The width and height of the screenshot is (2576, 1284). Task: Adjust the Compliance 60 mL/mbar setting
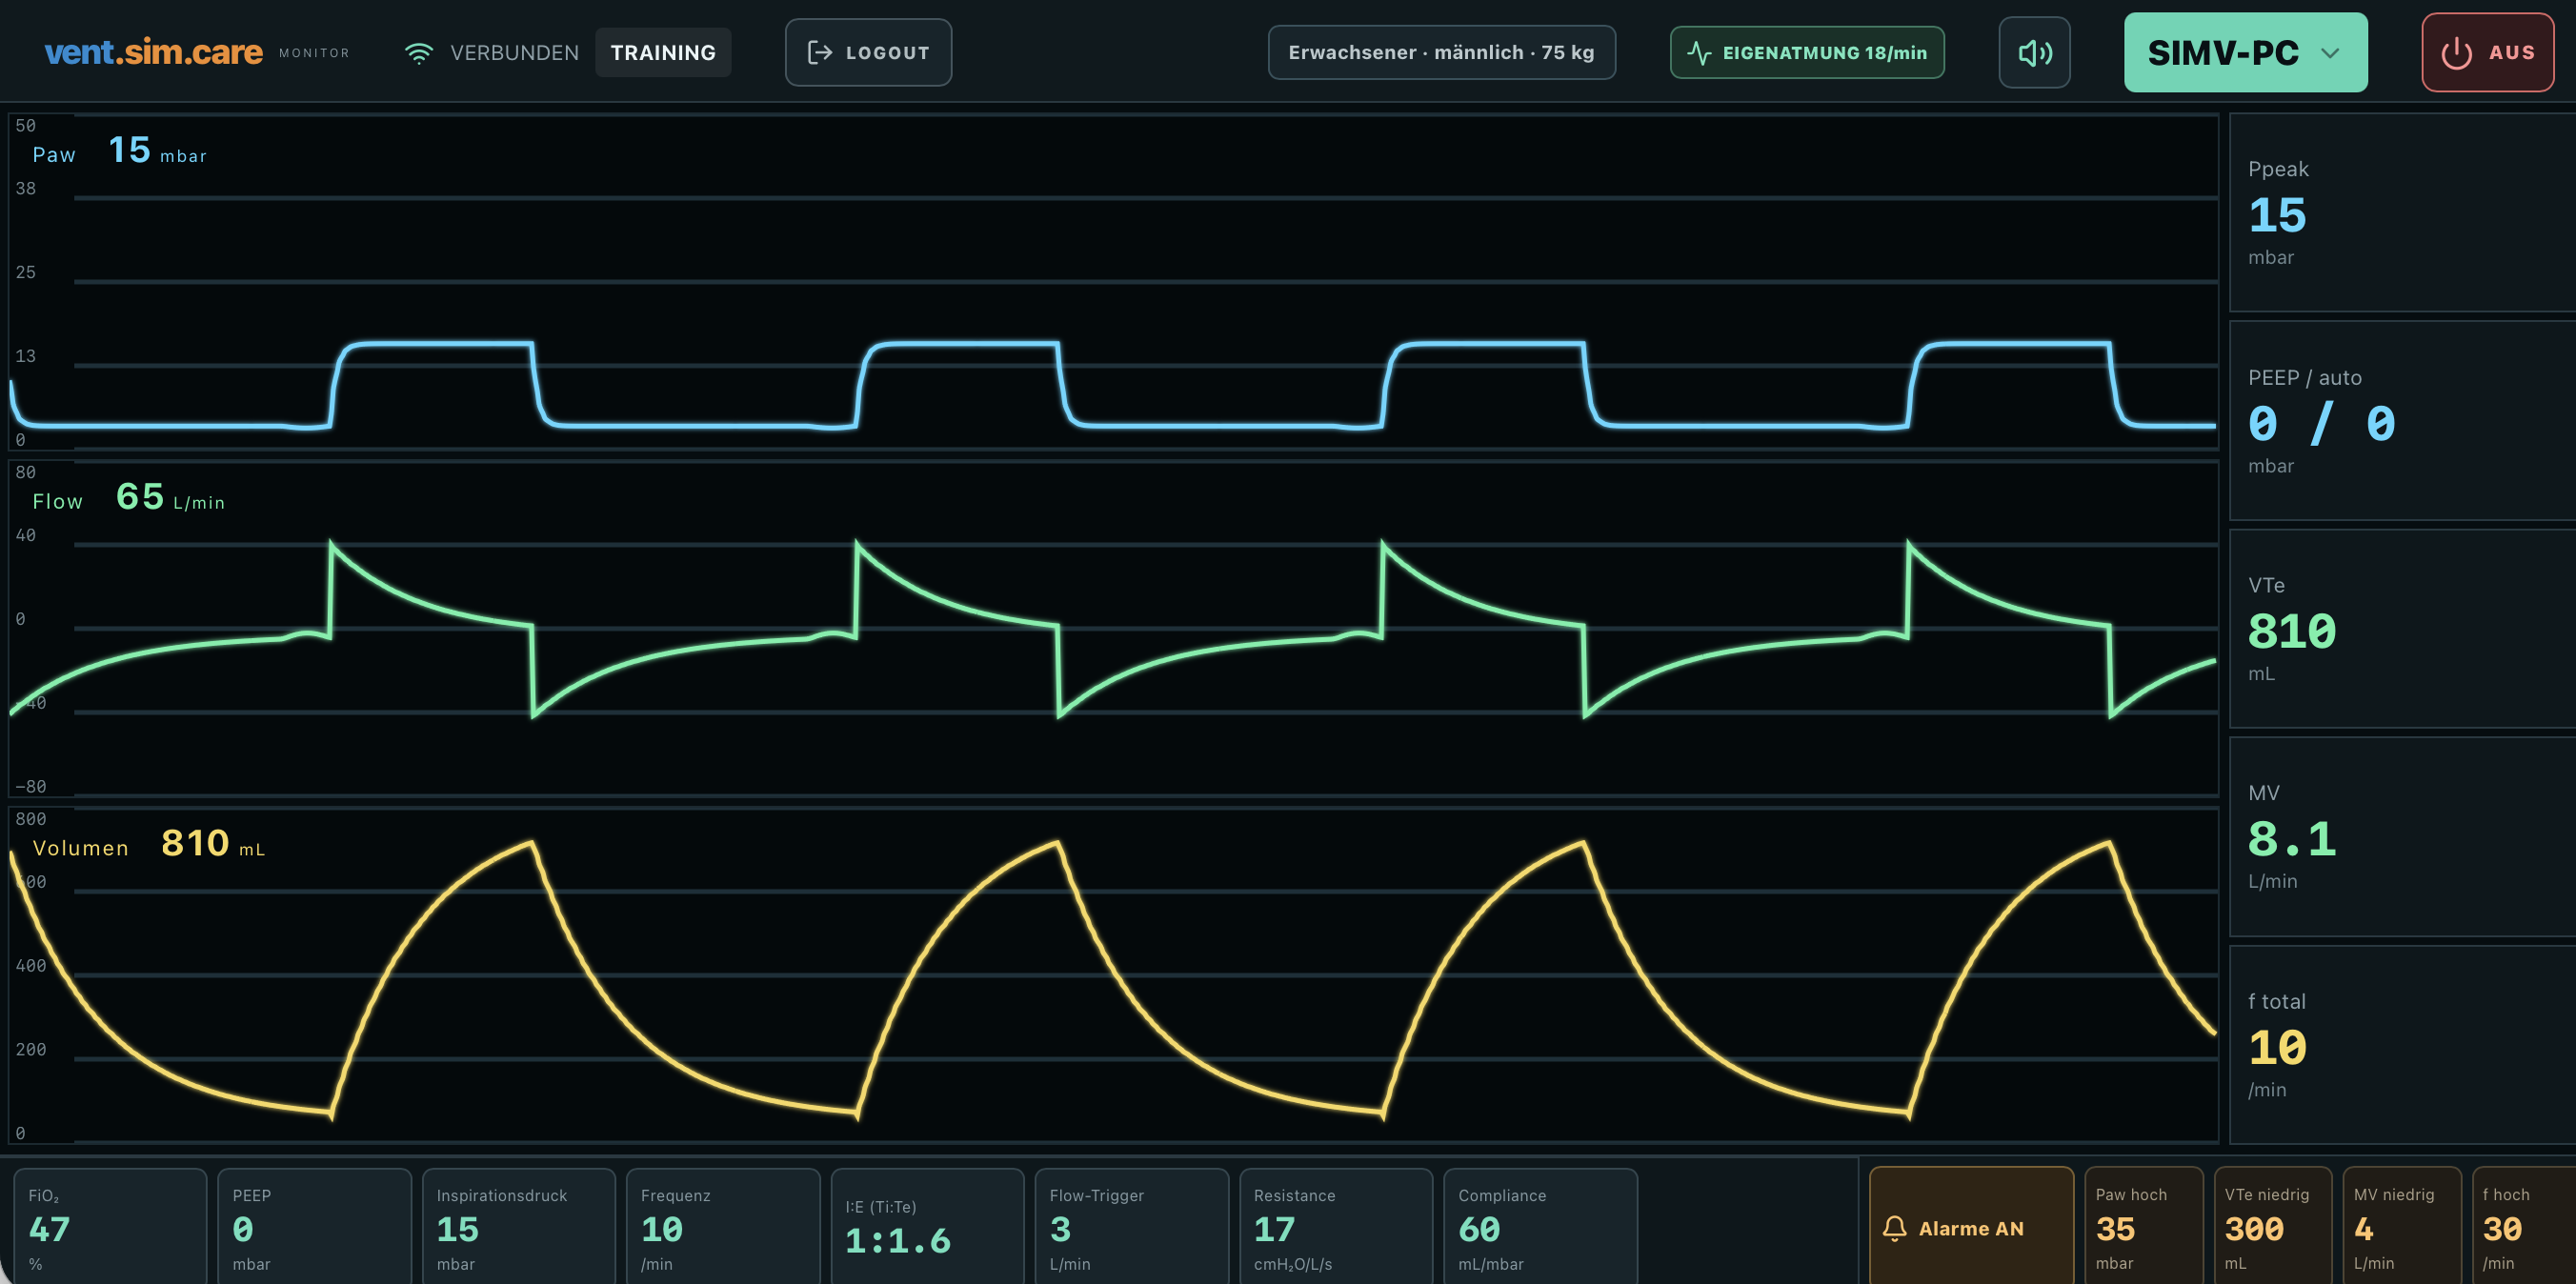[1540, 1227]
